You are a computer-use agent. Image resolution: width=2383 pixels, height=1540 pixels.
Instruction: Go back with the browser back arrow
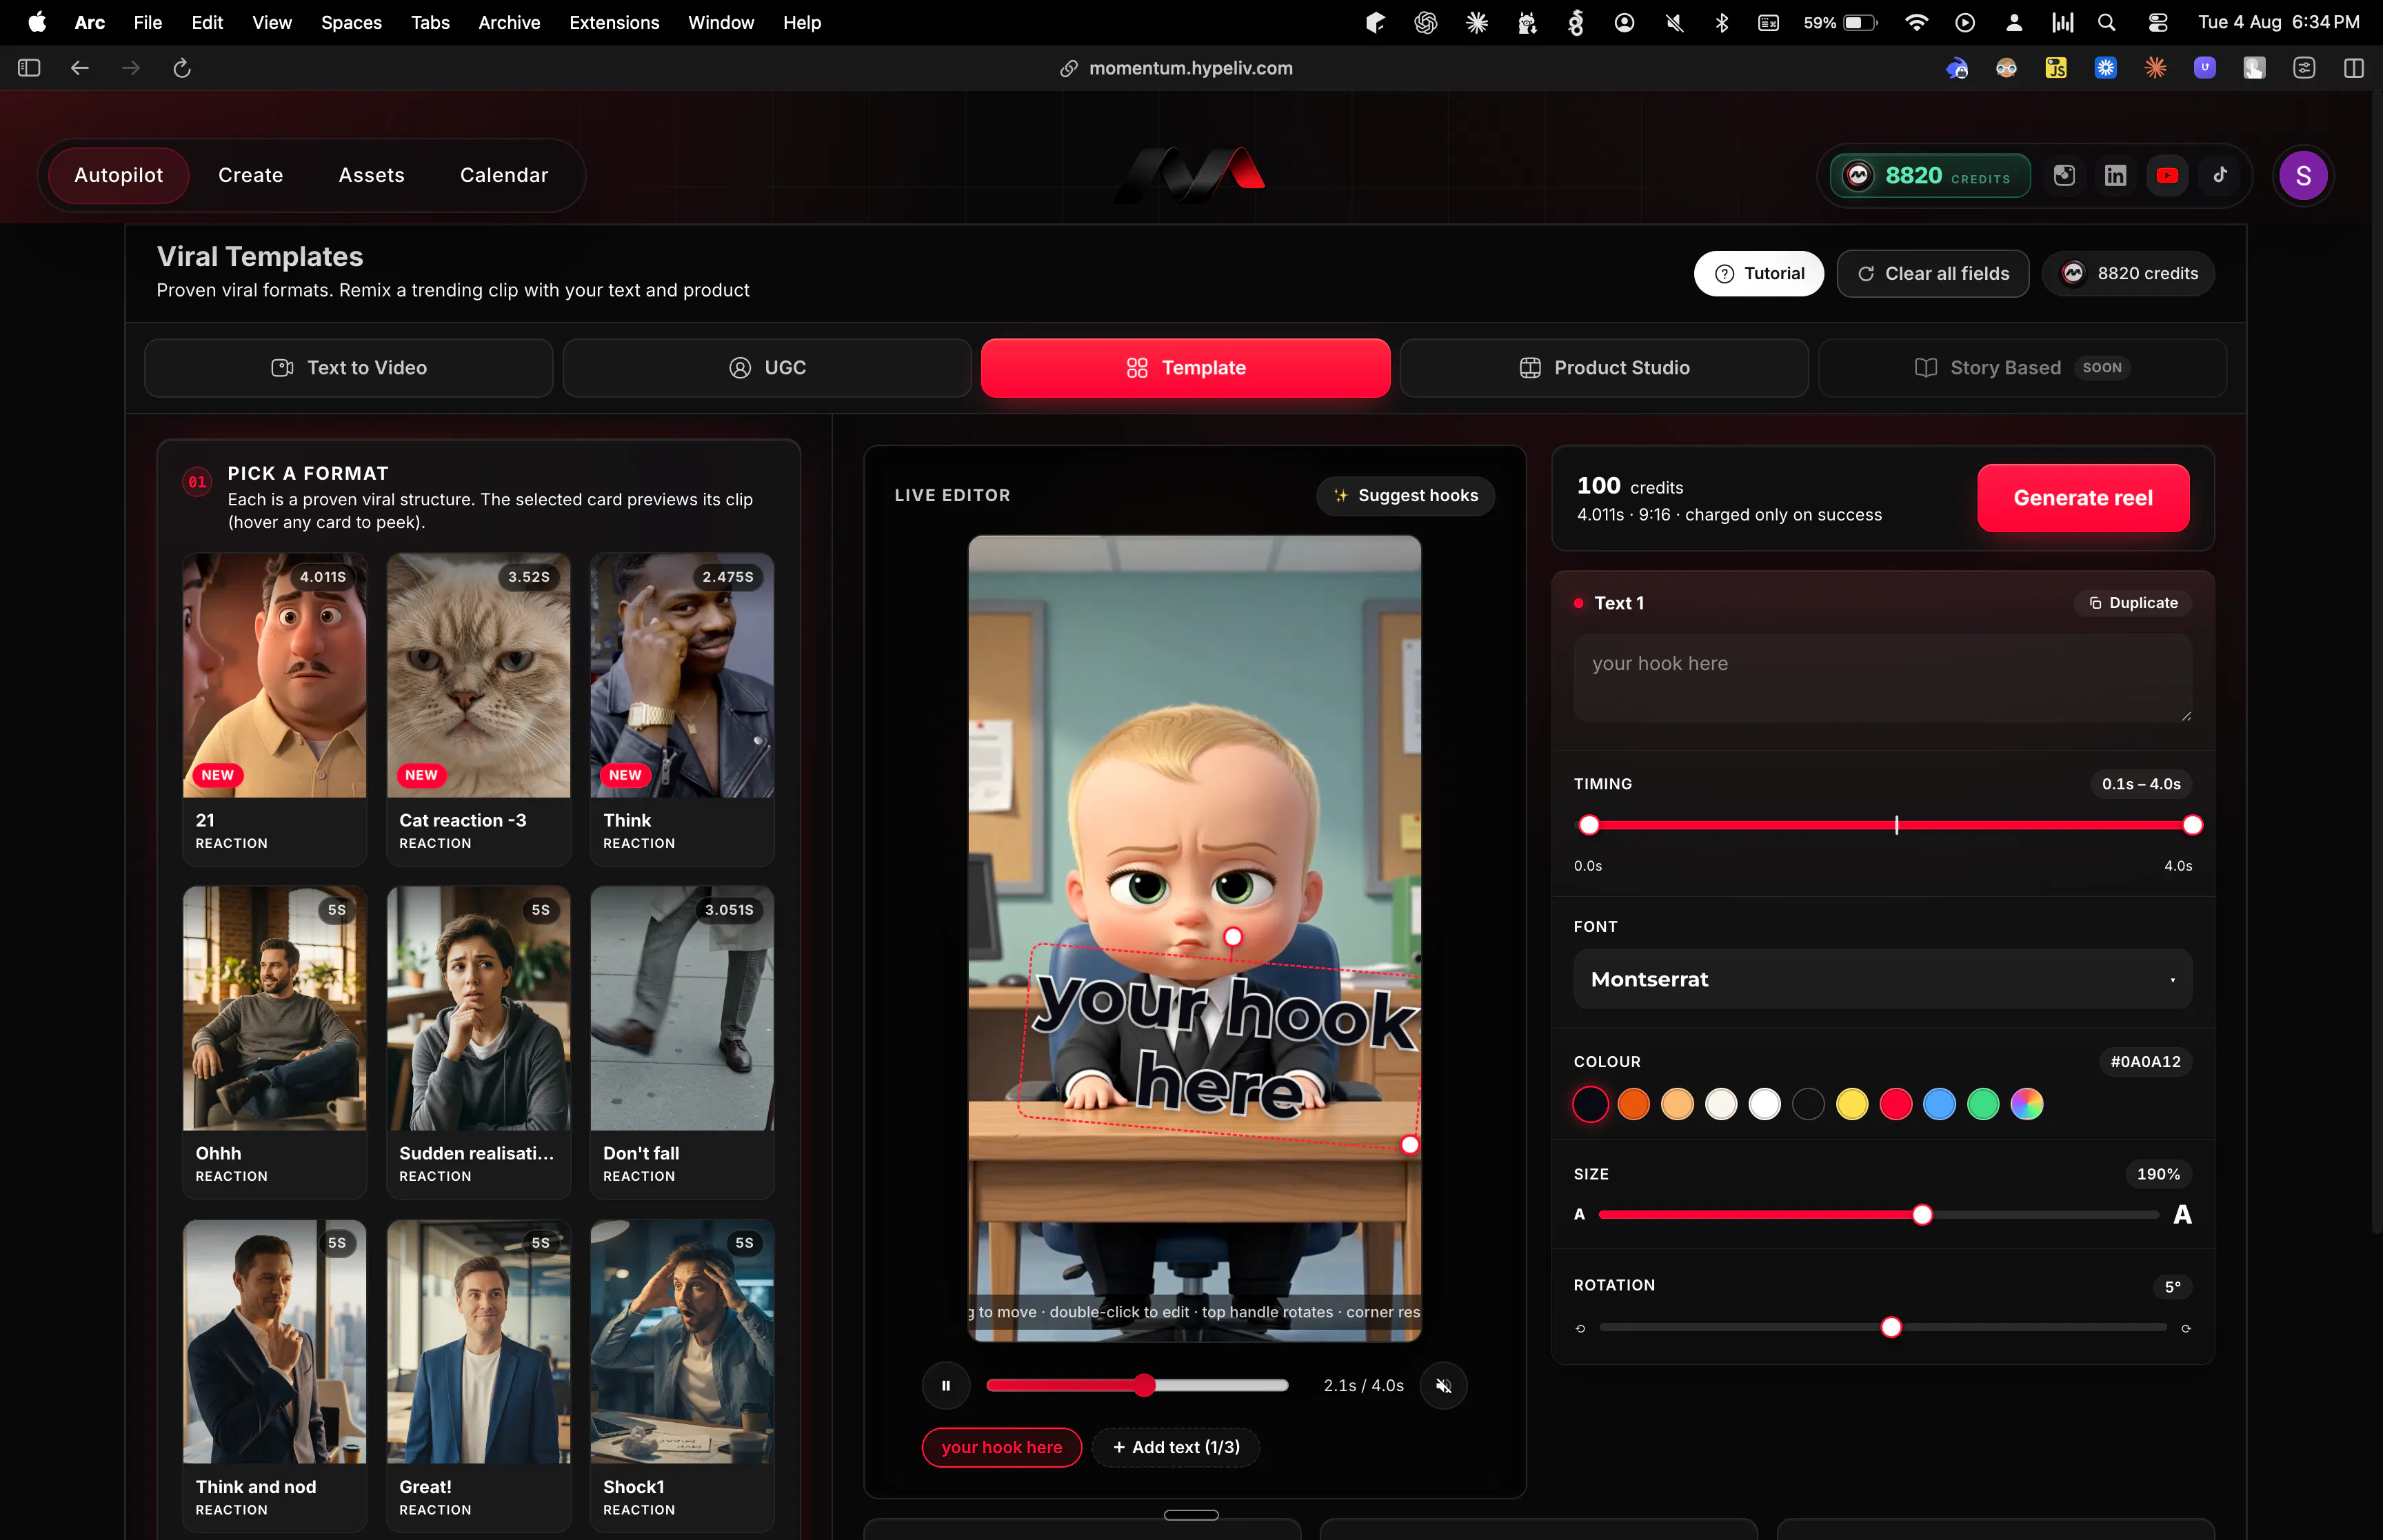tap(80, 68)
